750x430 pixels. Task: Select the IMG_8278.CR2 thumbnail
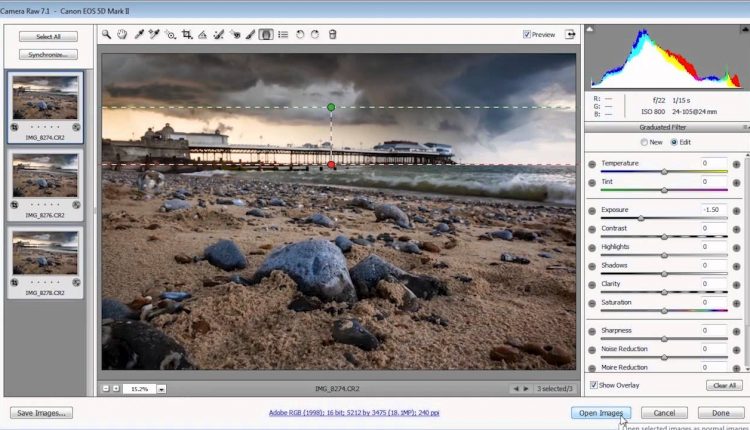coord(45,253)
